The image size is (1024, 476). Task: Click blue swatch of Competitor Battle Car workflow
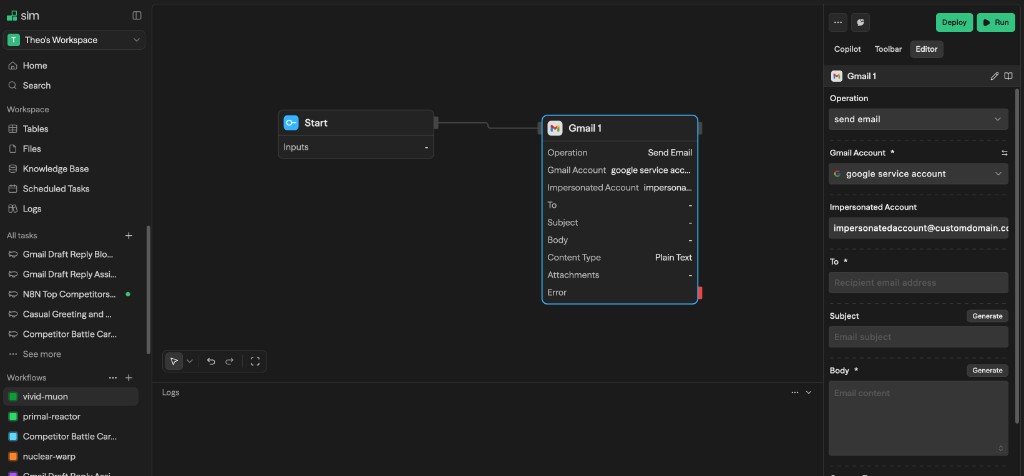12,436
